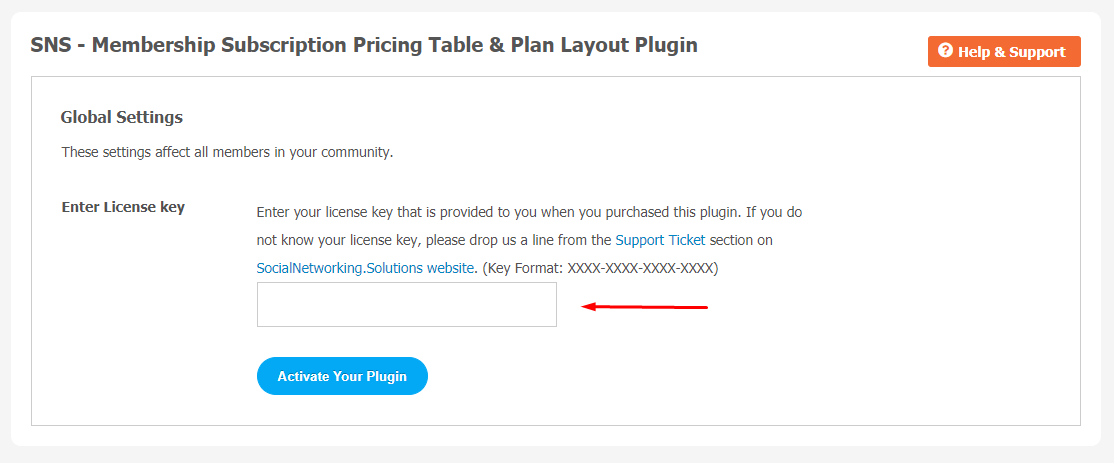Click the 'These settings affect all members' text

tap(227, 152)
